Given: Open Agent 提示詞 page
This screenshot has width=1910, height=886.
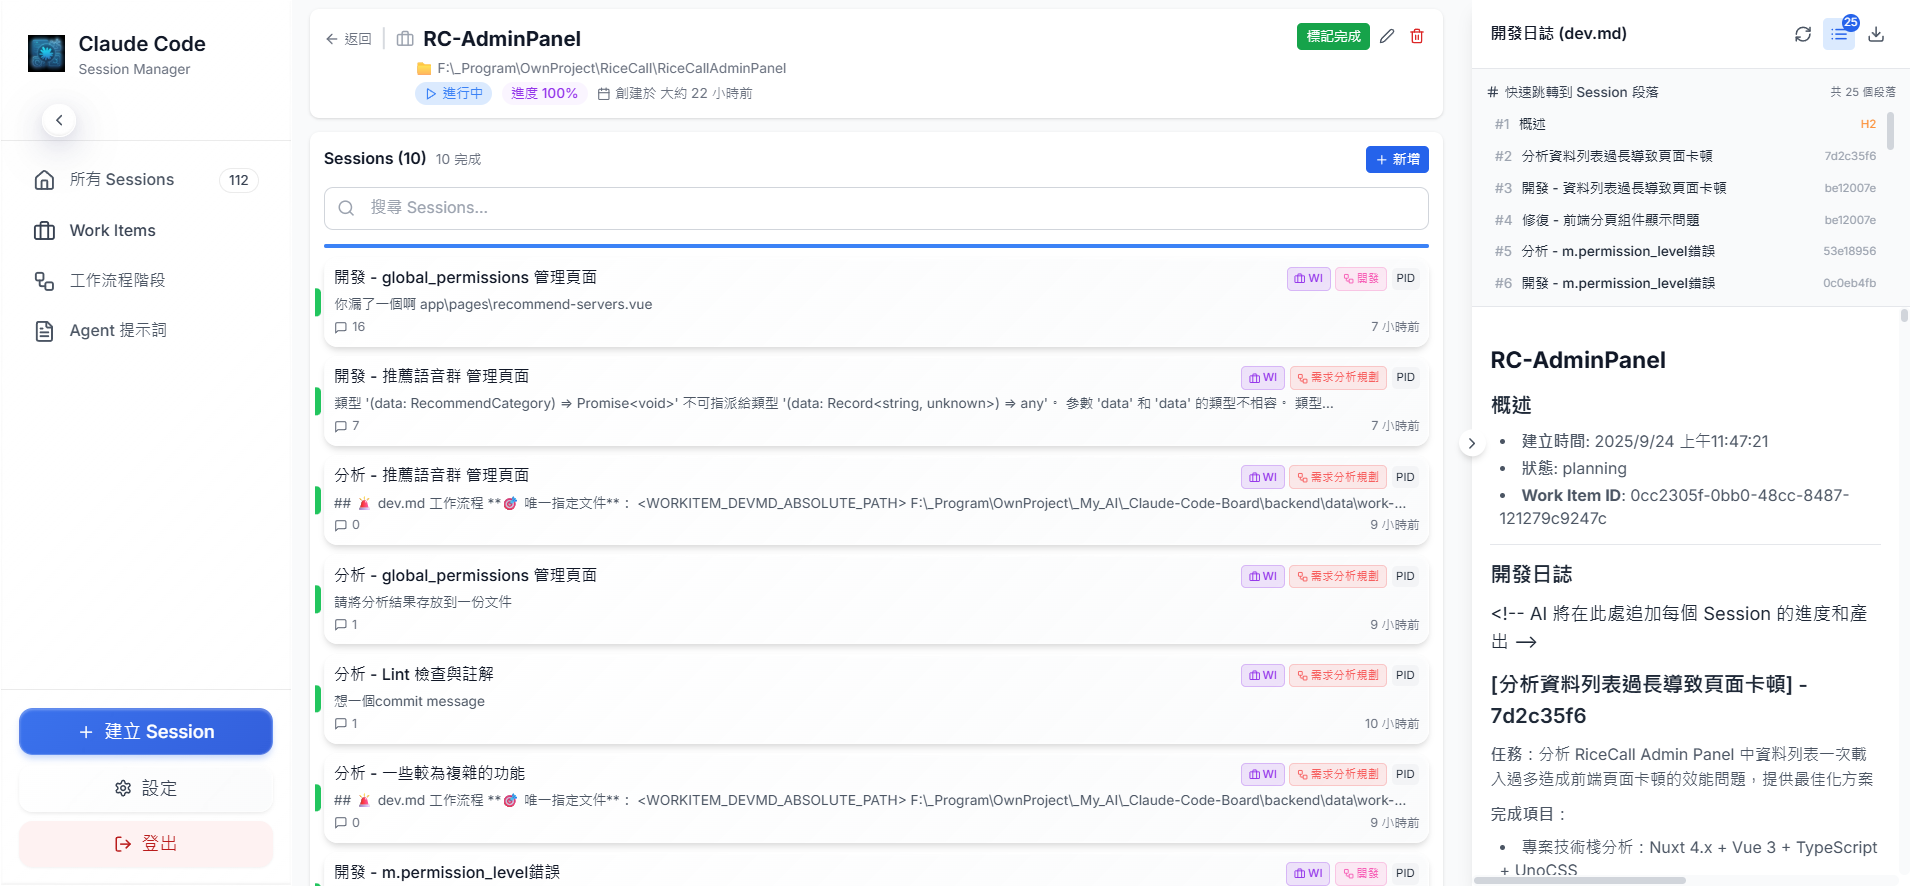Looking at the screenshot, I should click(146, 331).
